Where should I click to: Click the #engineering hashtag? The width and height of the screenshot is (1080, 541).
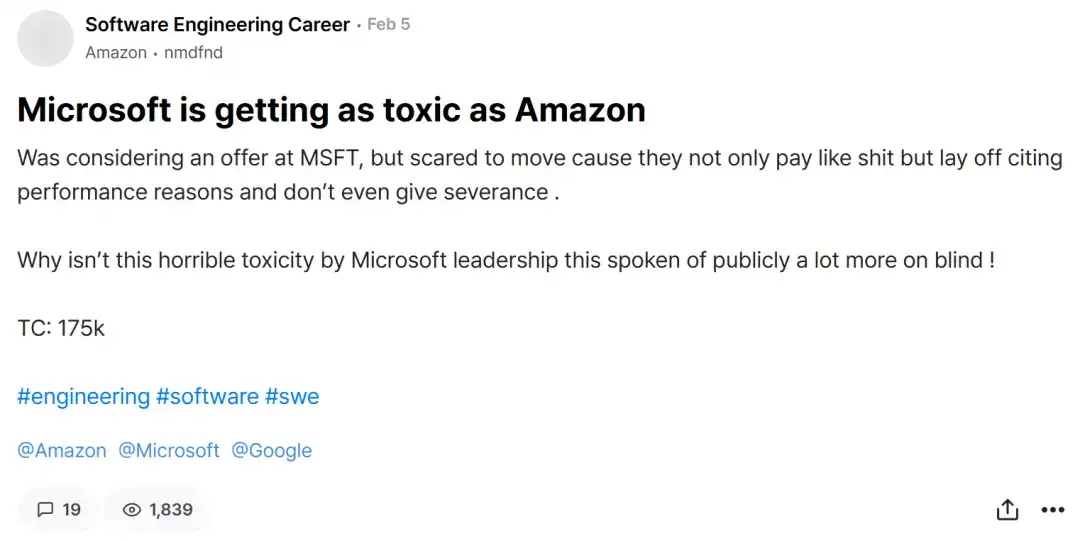[83, 397]
